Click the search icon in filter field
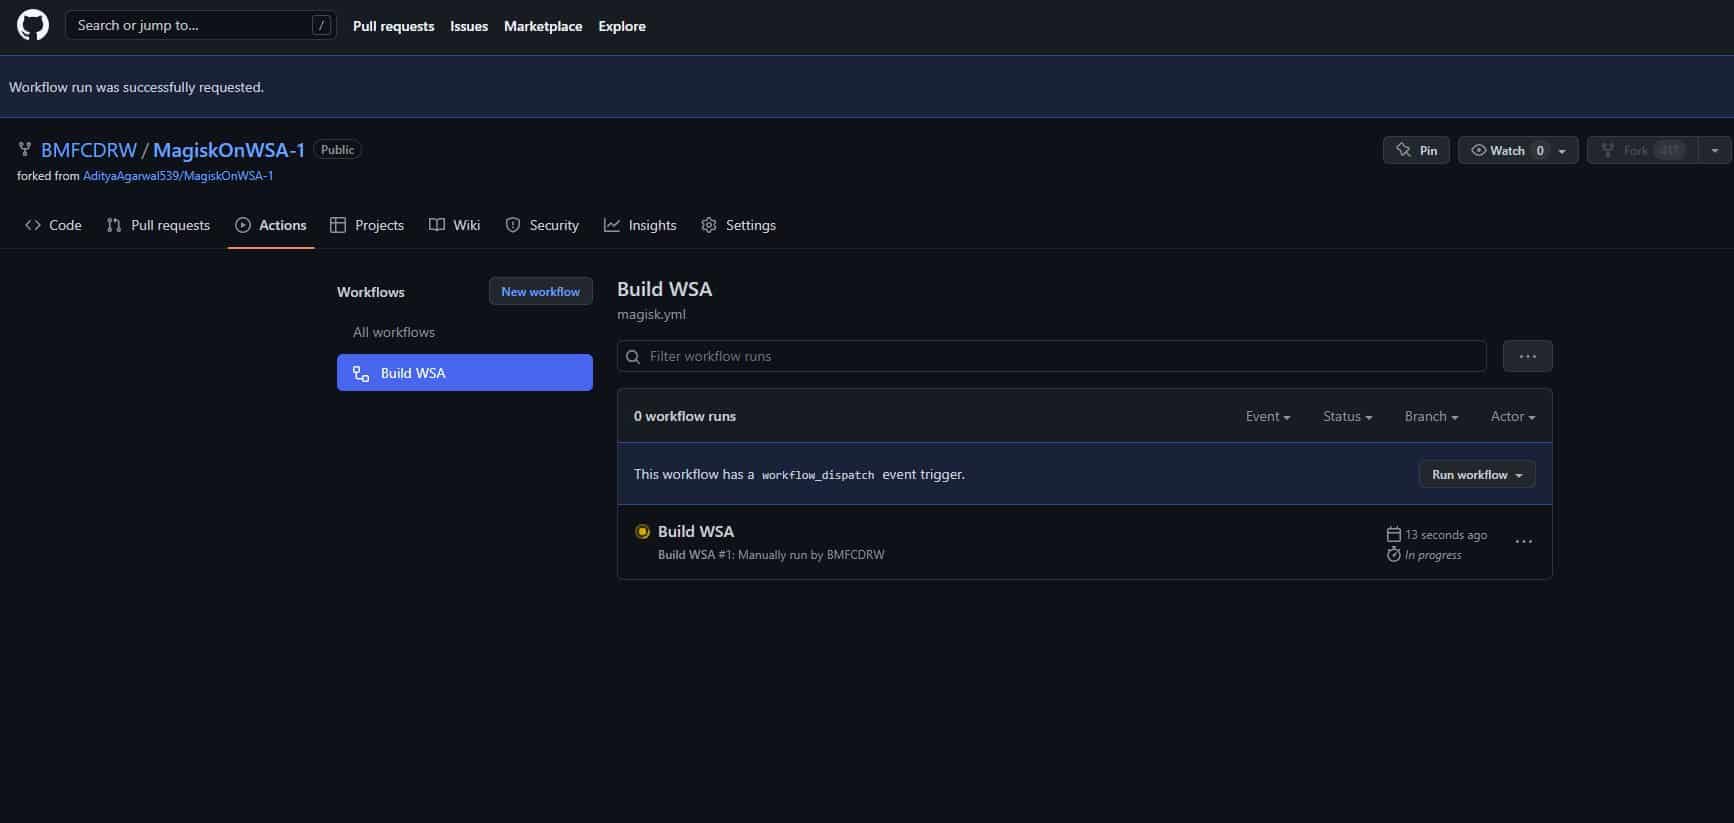This screenshot has width=1734, height=823. click(x=633, y=357)
